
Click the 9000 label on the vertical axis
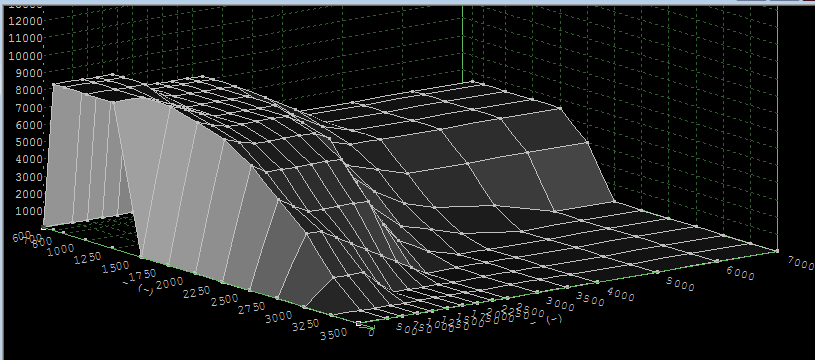[26, 73]
